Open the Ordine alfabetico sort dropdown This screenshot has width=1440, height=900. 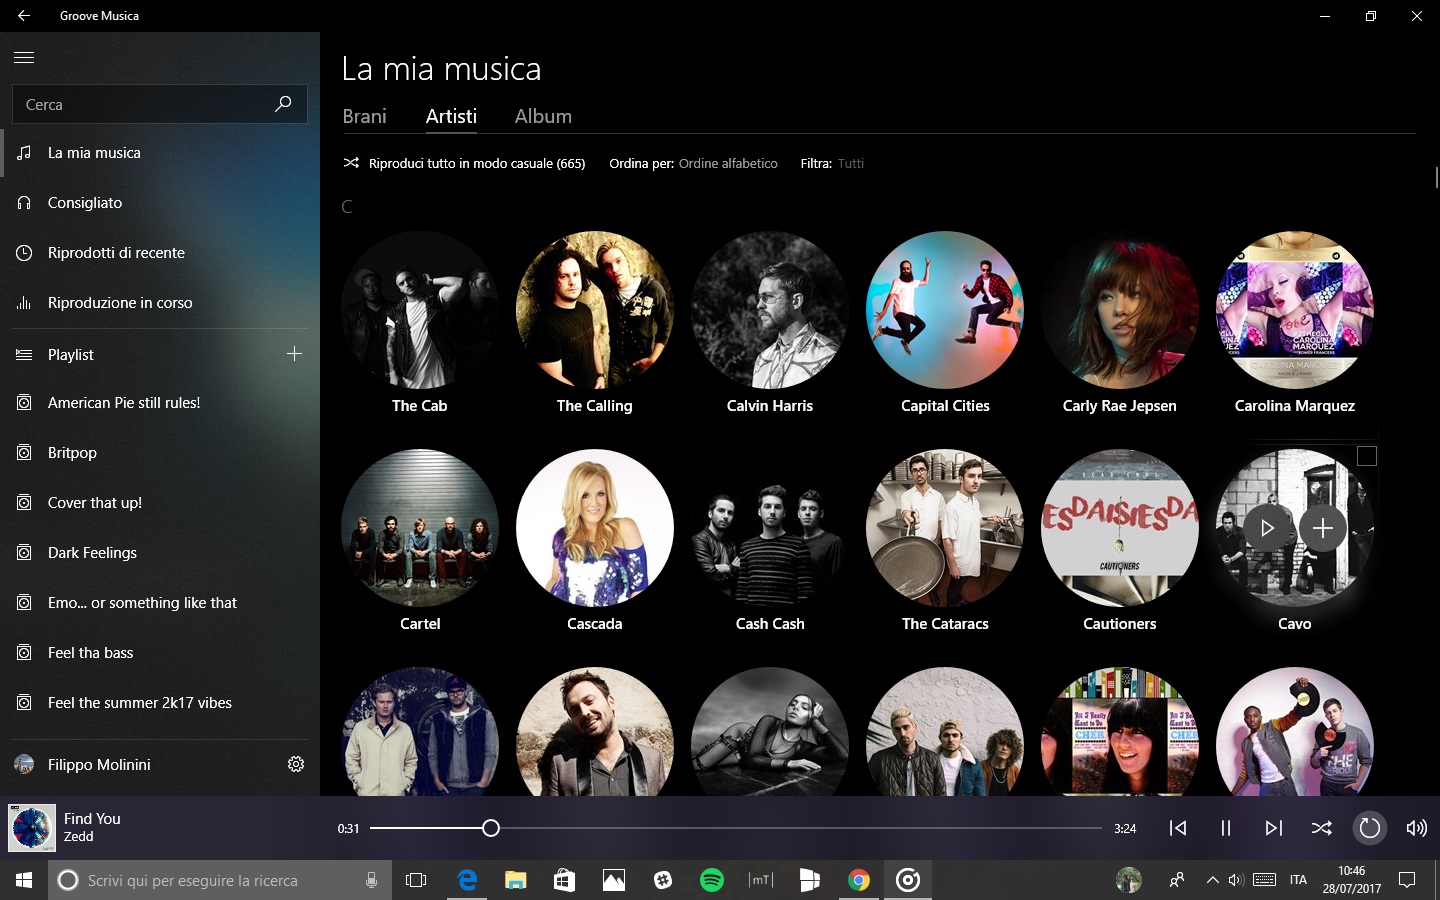coord(728,163)
